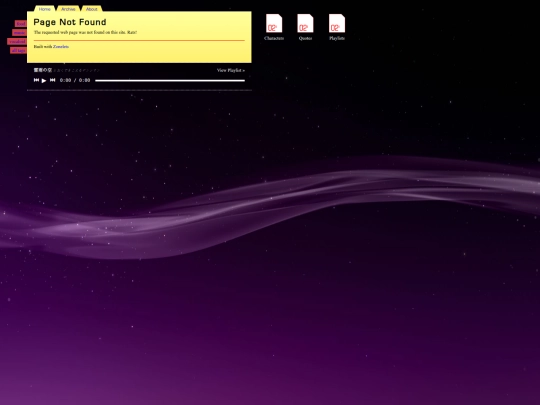Open the 'all tags' side tag
The height and width of the screenshot is (405, 540).
pos(18,51)
